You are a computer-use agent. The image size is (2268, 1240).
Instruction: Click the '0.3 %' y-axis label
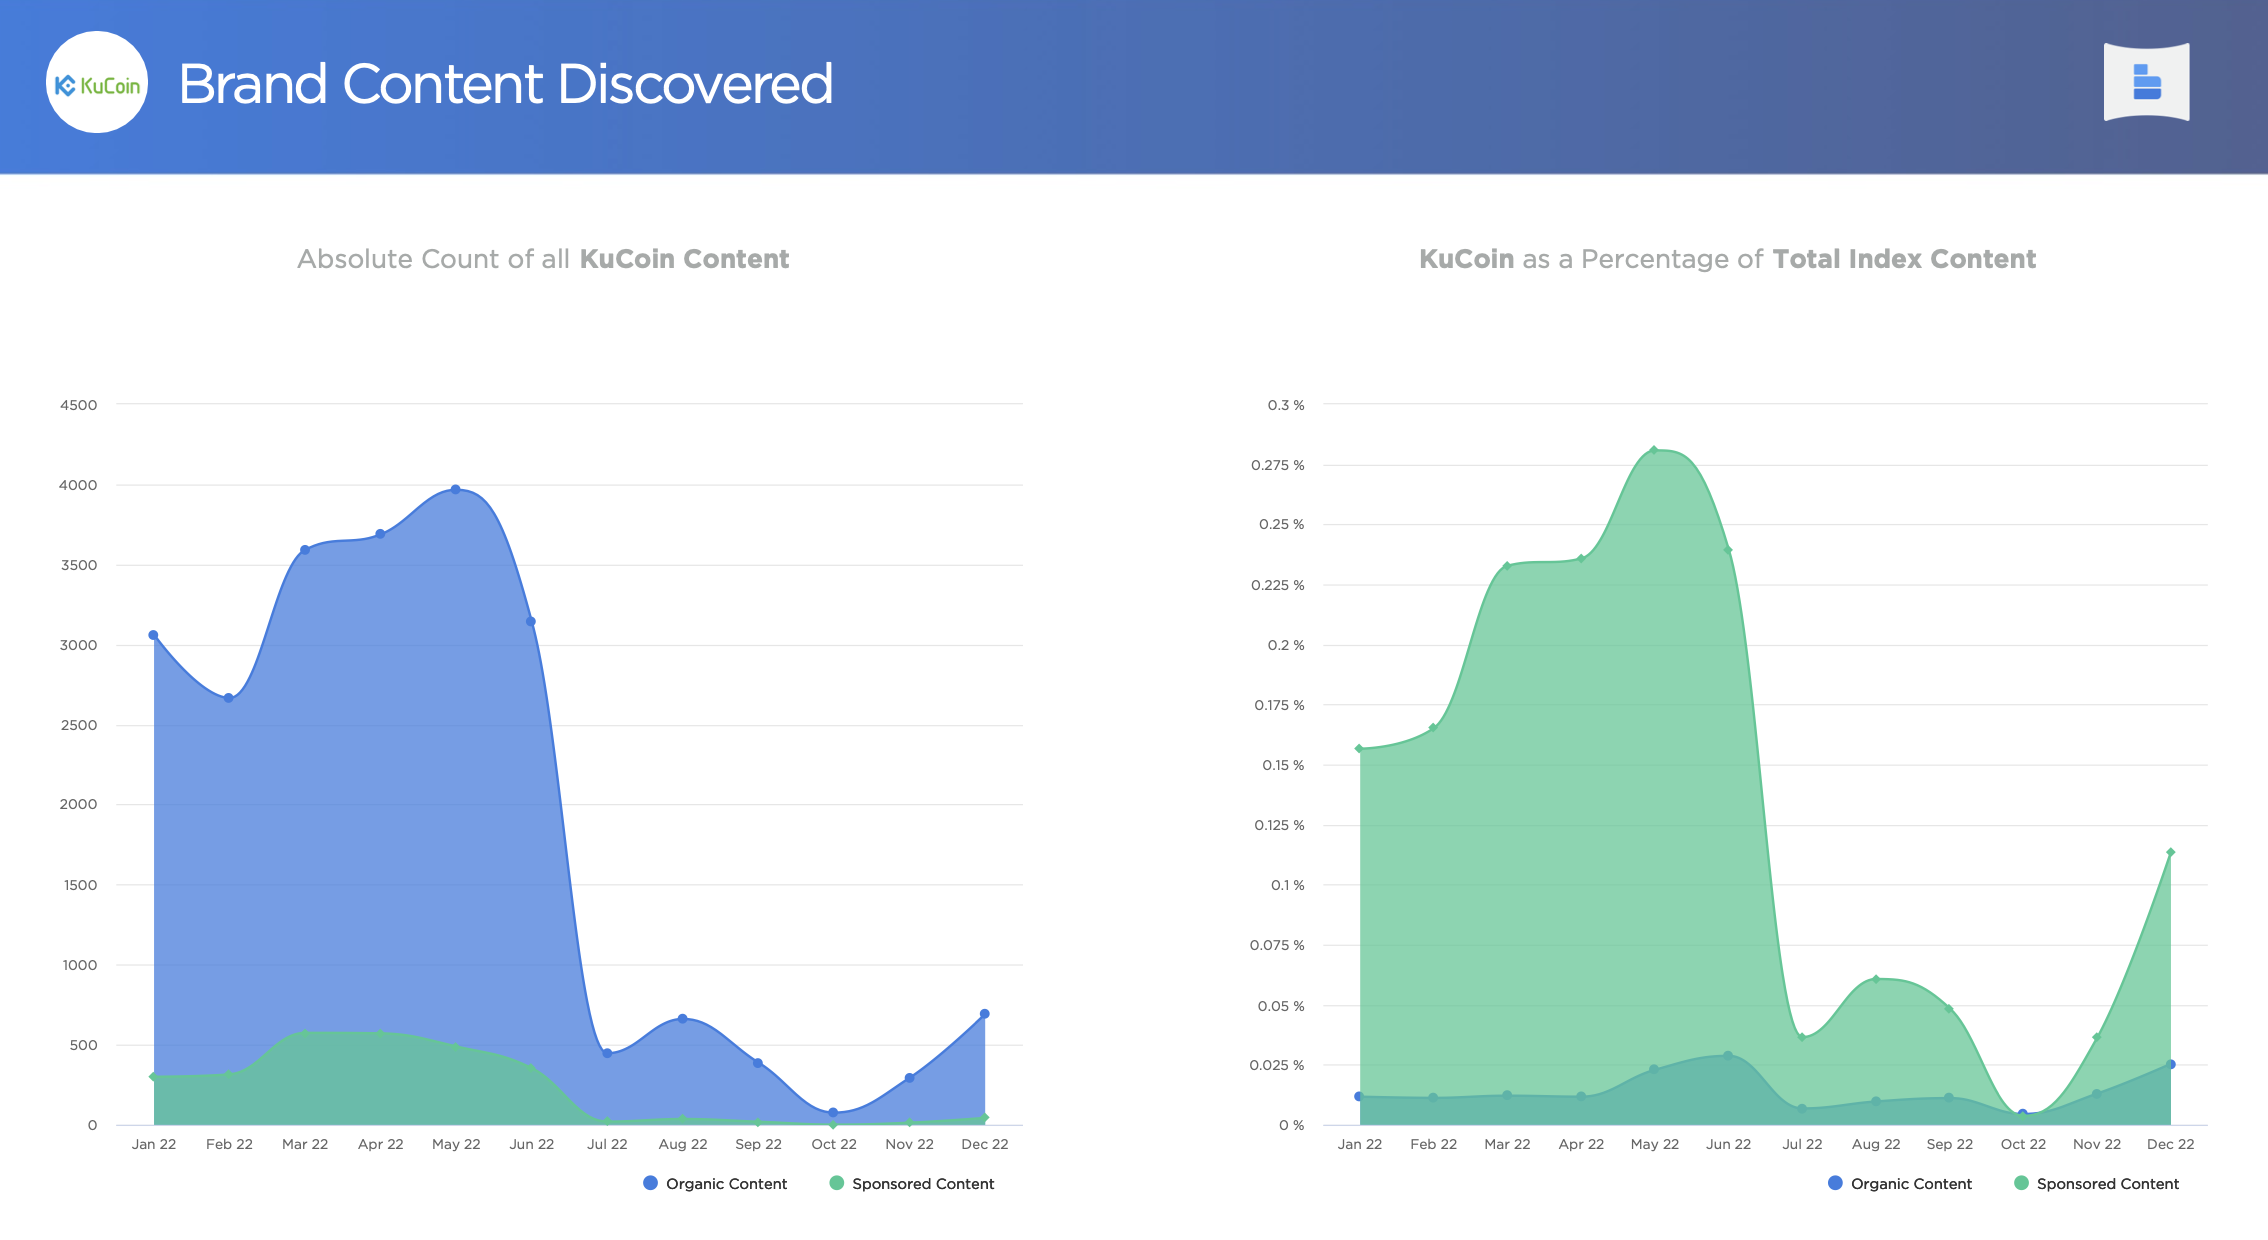coord(1286,405)
